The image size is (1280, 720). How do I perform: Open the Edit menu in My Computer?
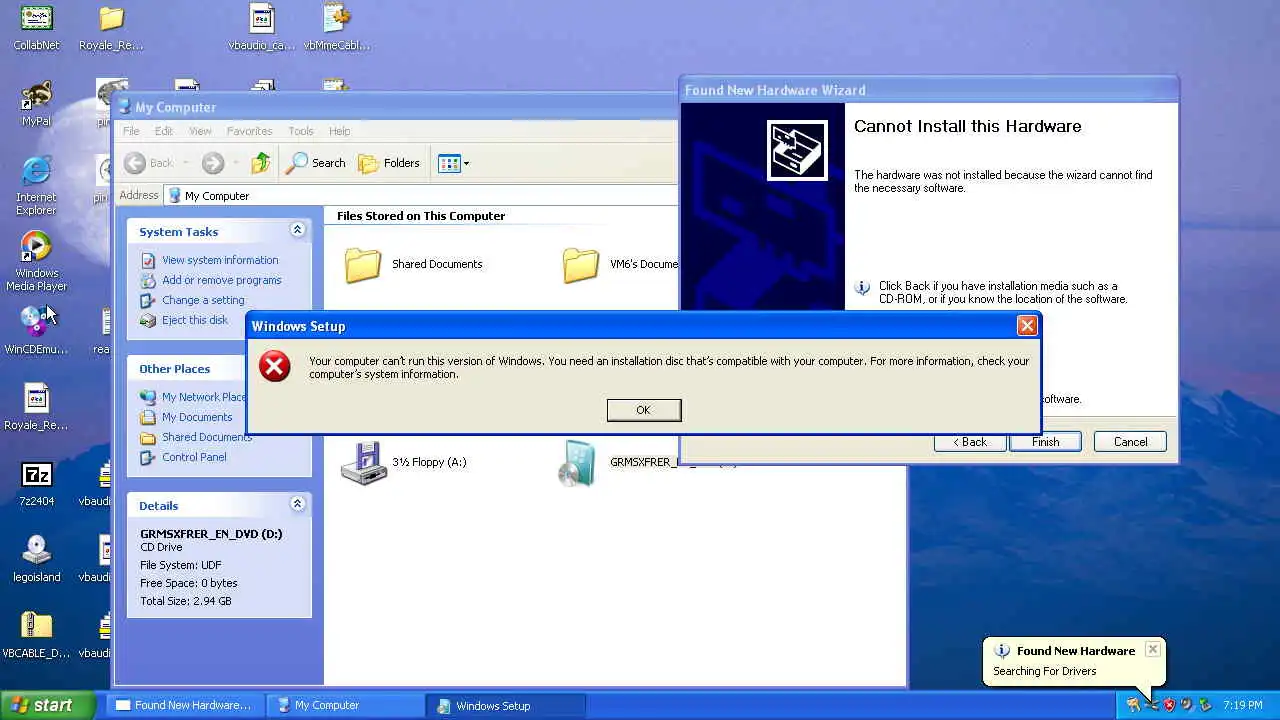[x=163, y=131]
